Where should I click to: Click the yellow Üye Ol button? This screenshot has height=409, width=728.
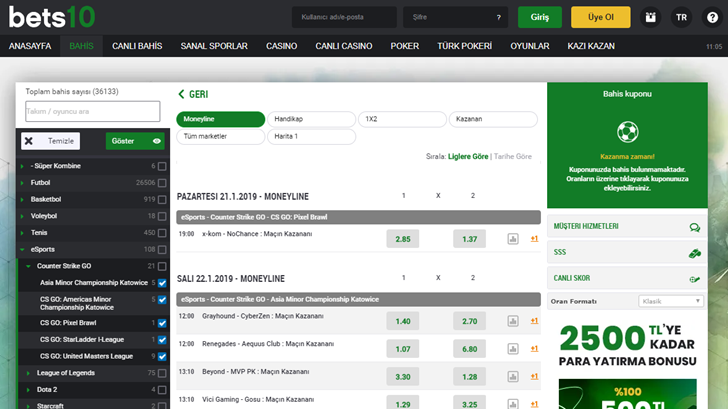click(601, 18)
